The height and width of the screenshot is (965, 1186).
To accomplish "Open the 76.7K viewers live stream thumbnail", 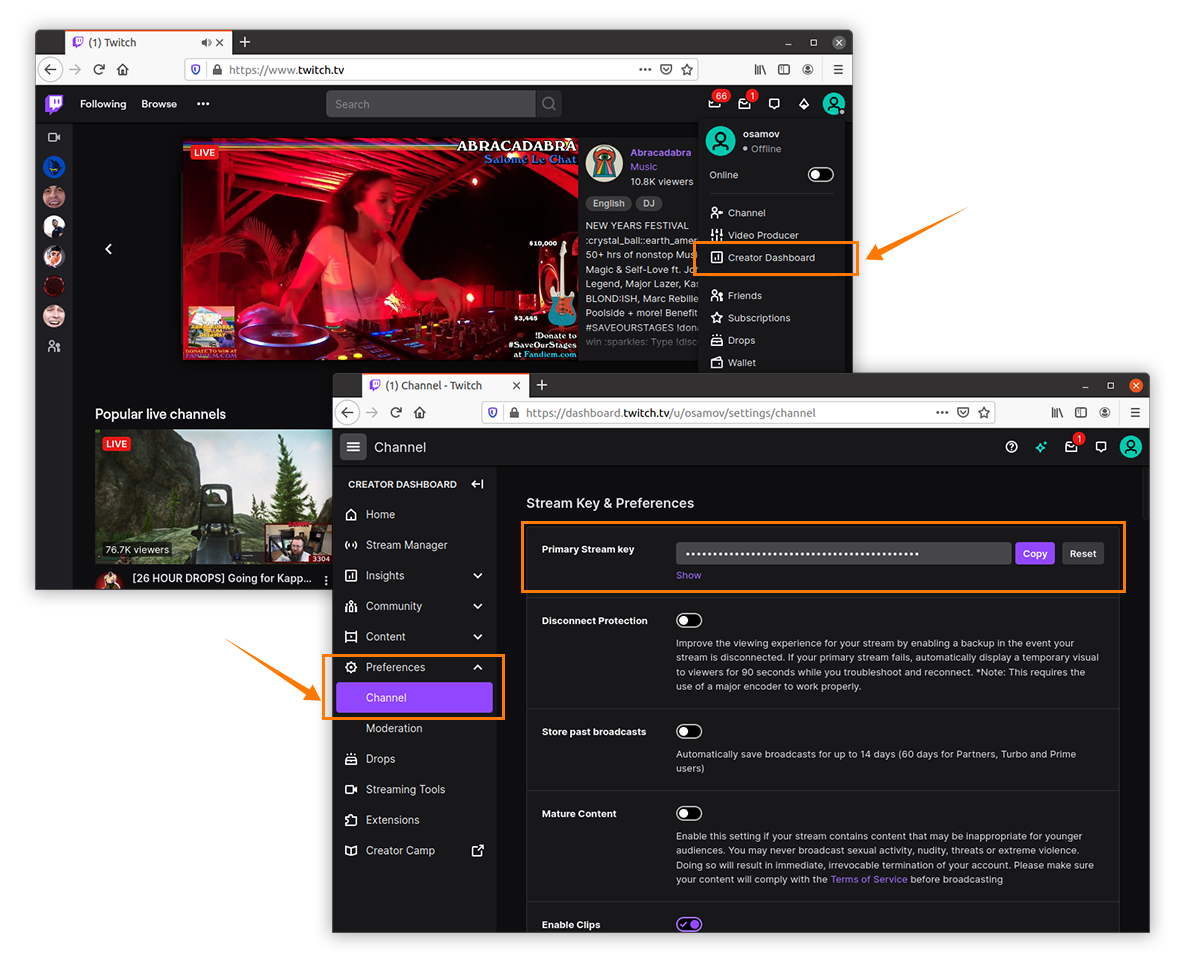I will [x=213, y=497].
